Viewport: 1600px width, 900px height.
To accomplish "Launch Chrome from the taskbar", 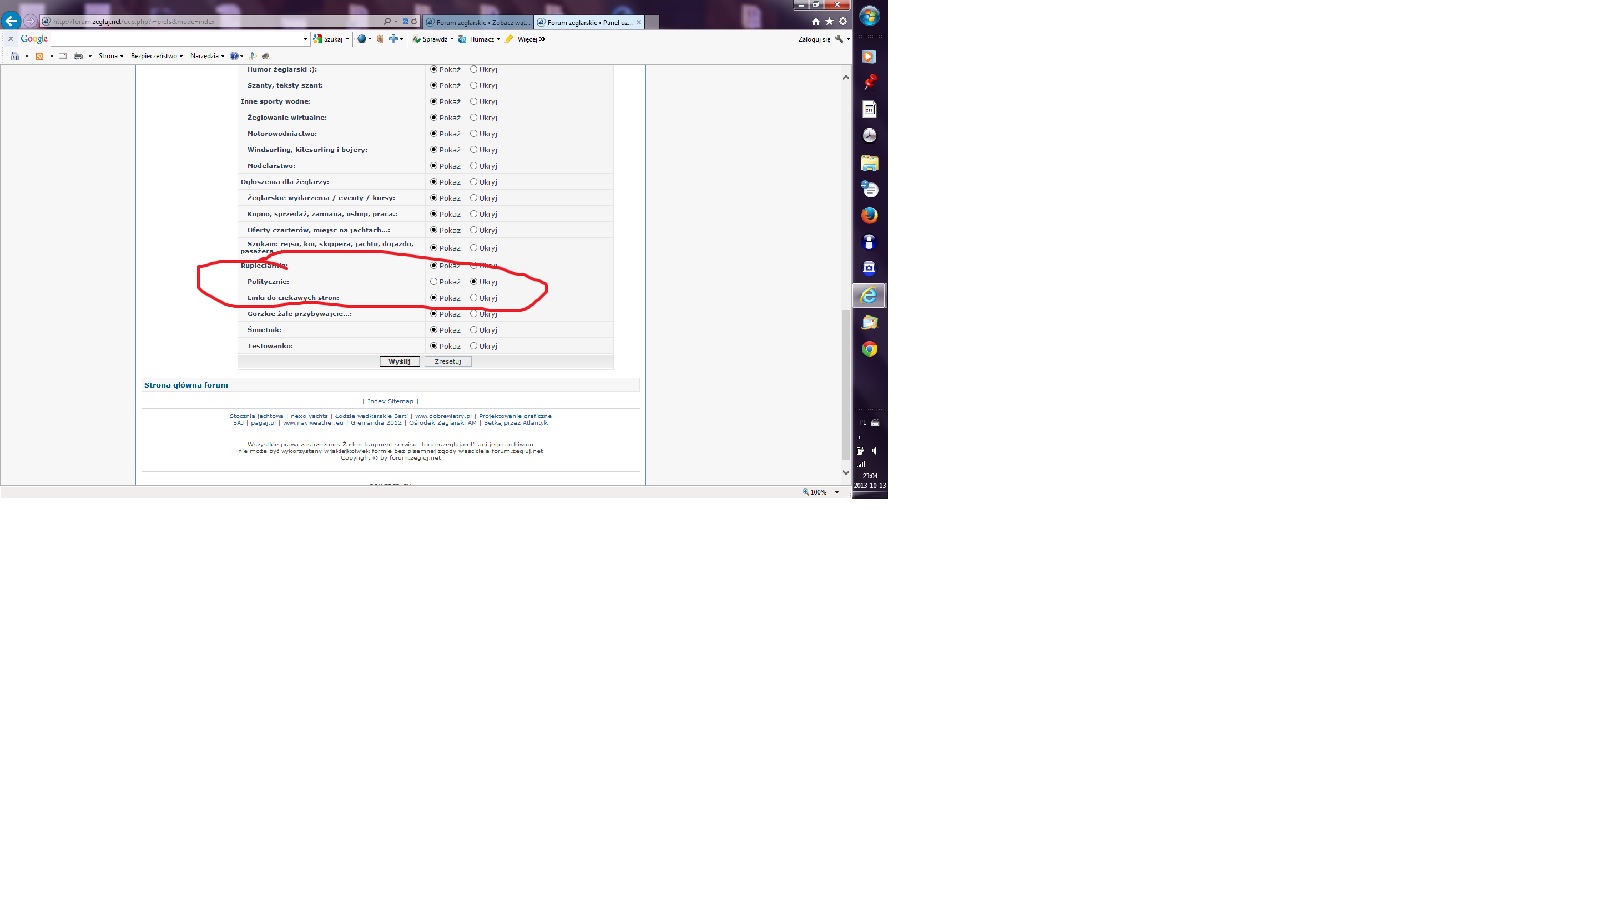I will 869,349.
